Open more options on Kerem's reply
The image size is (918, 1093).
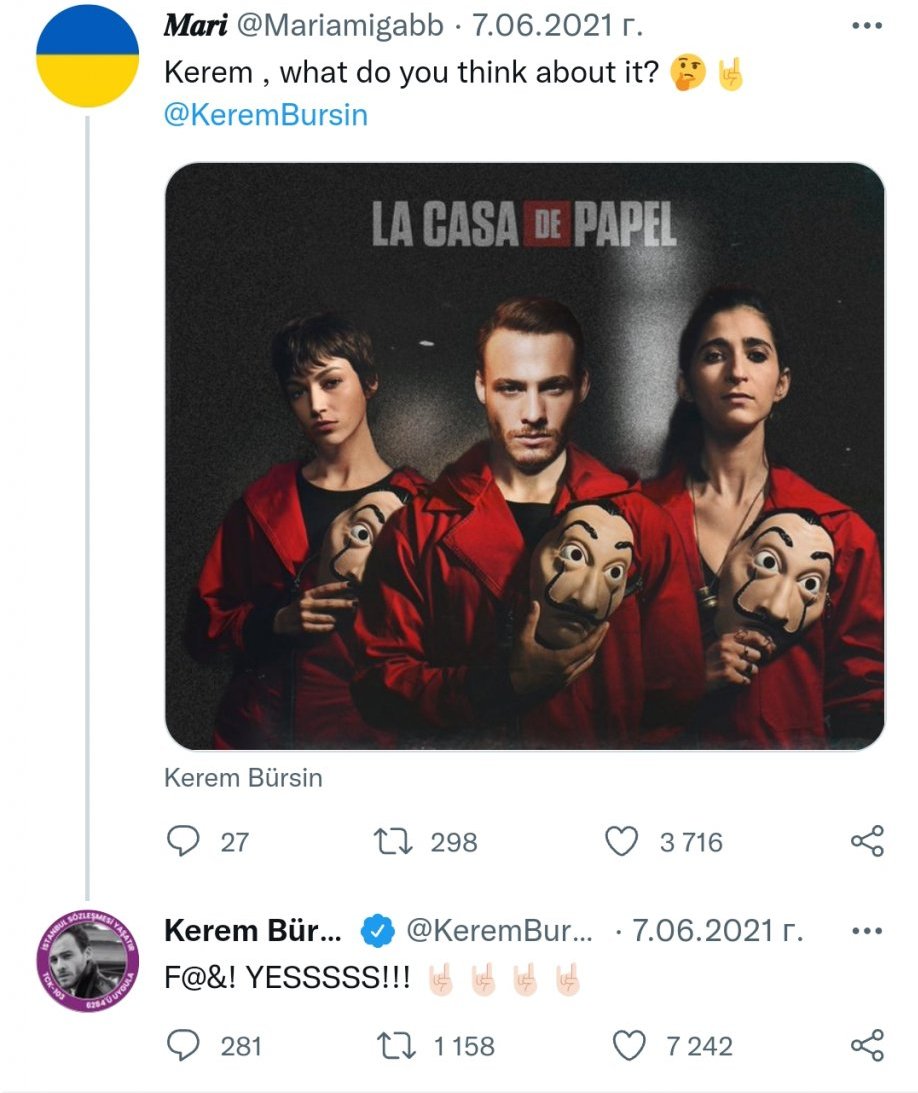866,931
